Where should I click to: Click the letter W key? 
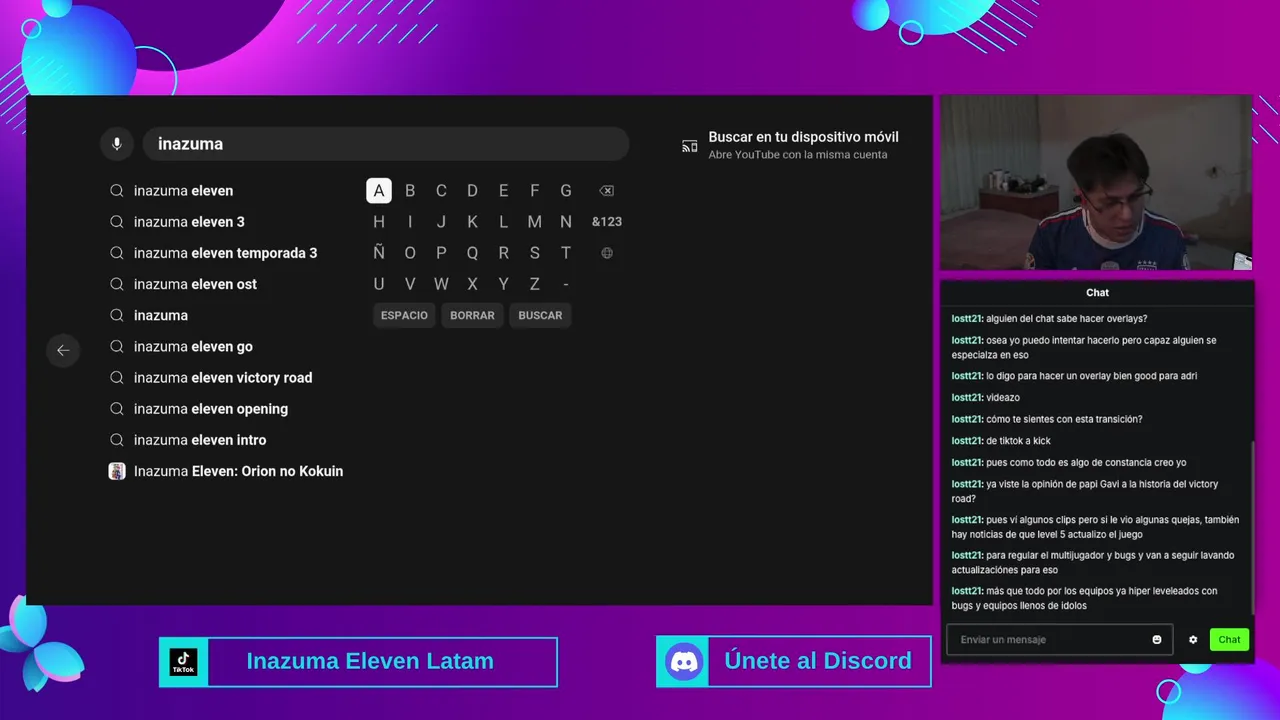coord(441,284)
